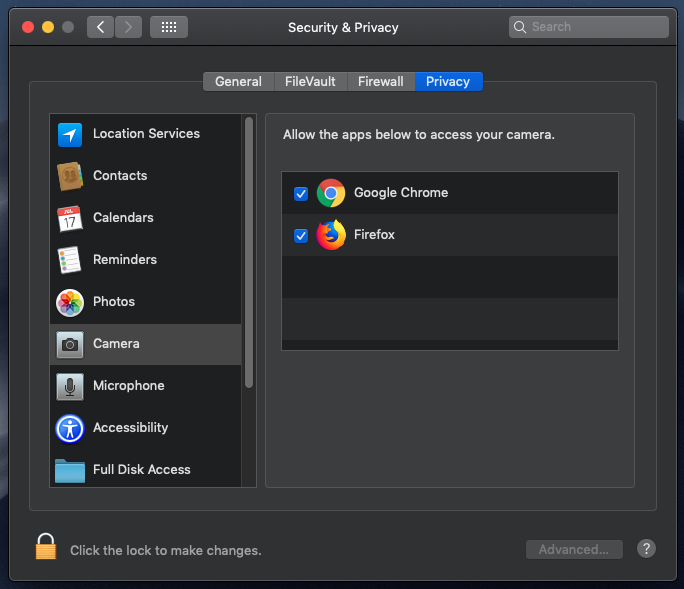The height and width of the screenshot is (589, 684).
Task: Select Photos label in list
Action: (114, 301)
